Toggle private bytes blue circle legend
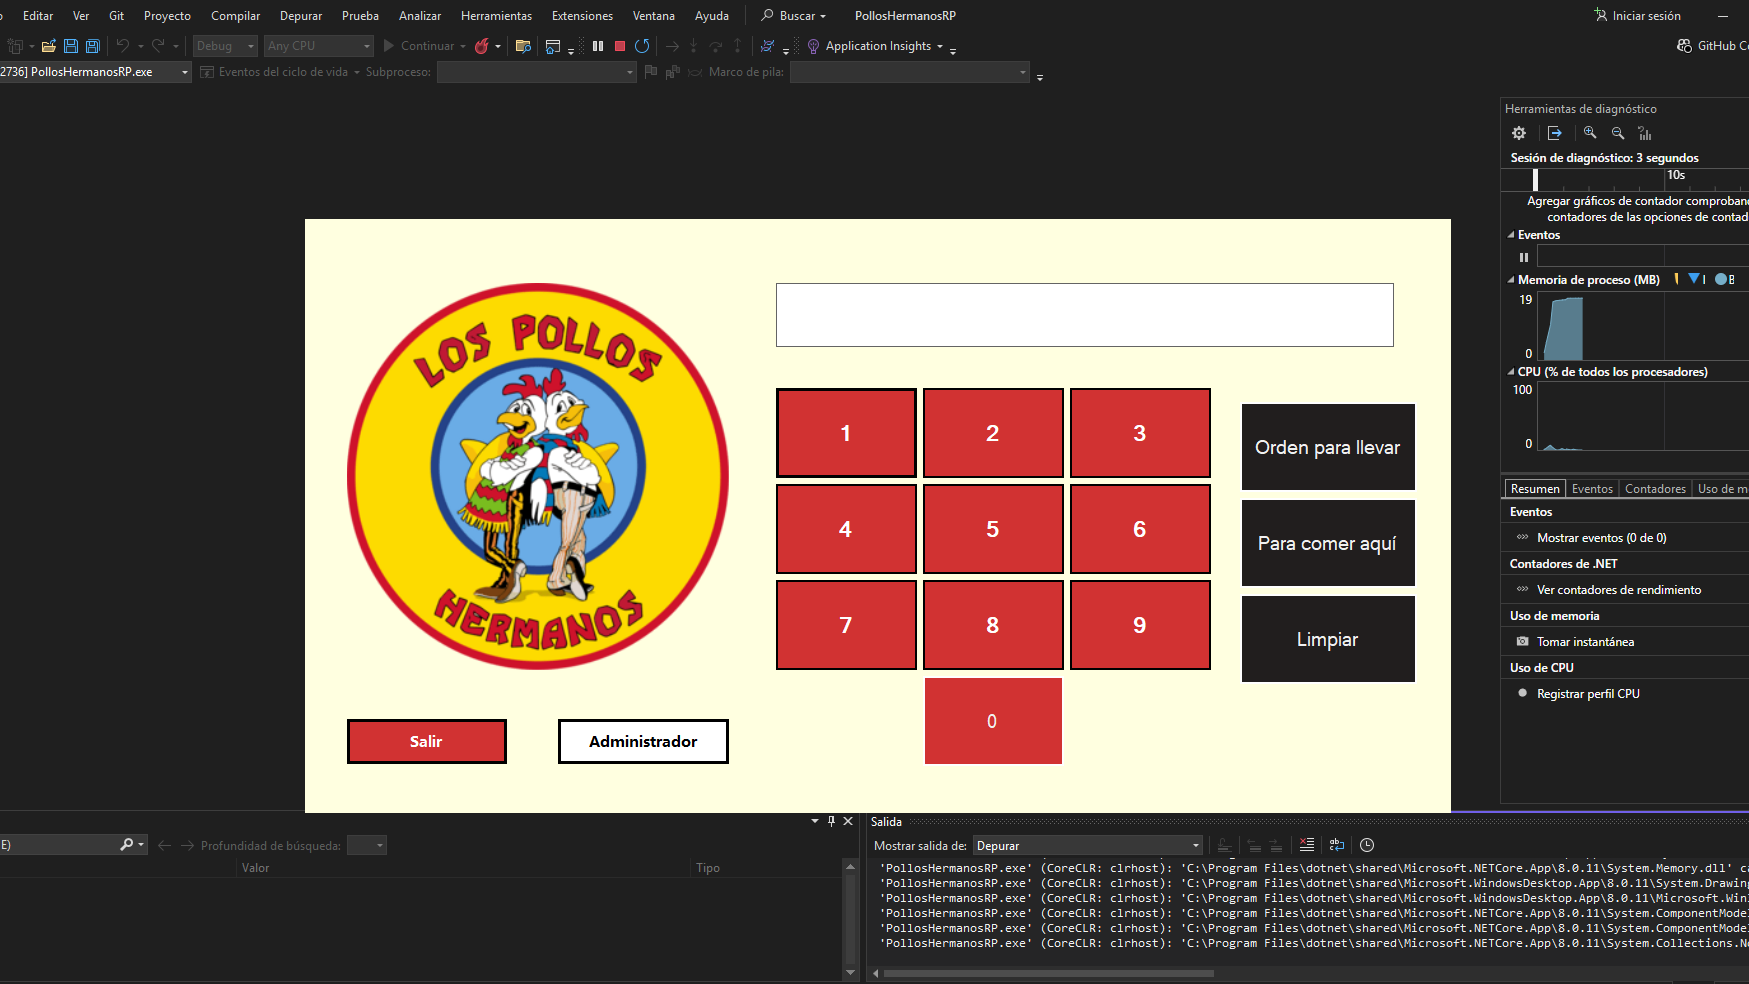 point(1721,279)
